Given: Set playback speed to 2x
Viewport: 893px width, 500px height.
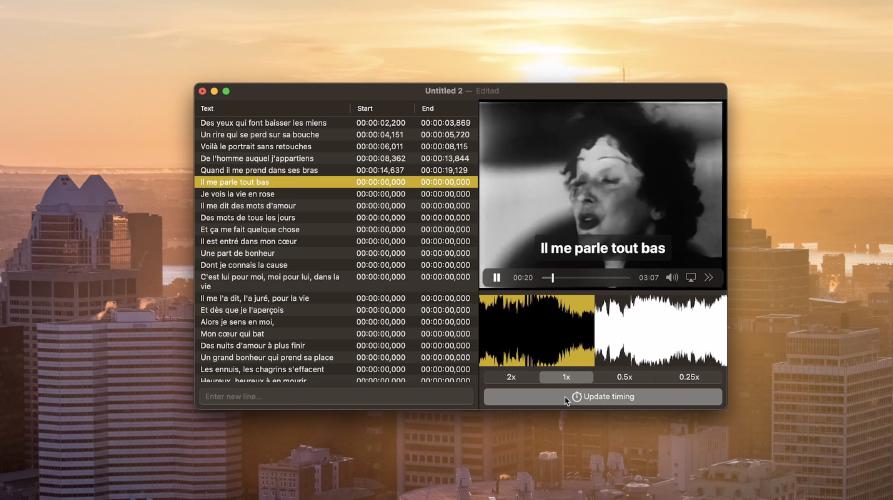Looking at the screenshot, I should point(511,377).
